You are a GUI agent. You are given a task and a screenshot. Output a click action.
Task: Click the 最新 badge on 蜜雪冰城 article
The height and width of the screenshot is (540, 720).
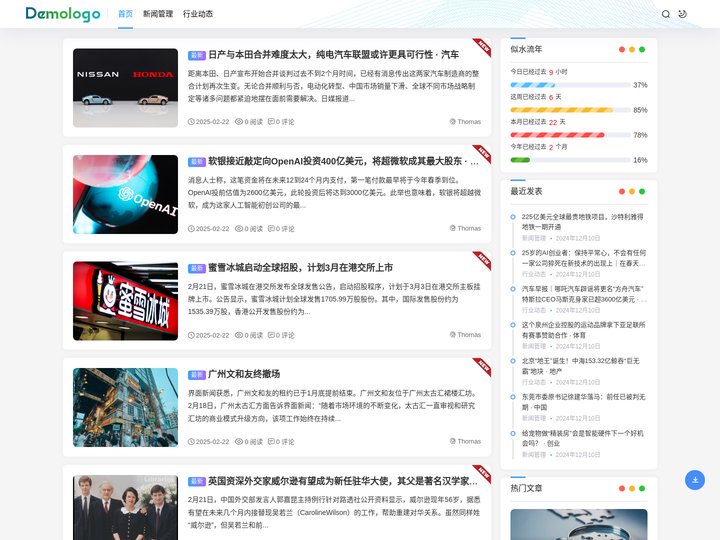197,268
